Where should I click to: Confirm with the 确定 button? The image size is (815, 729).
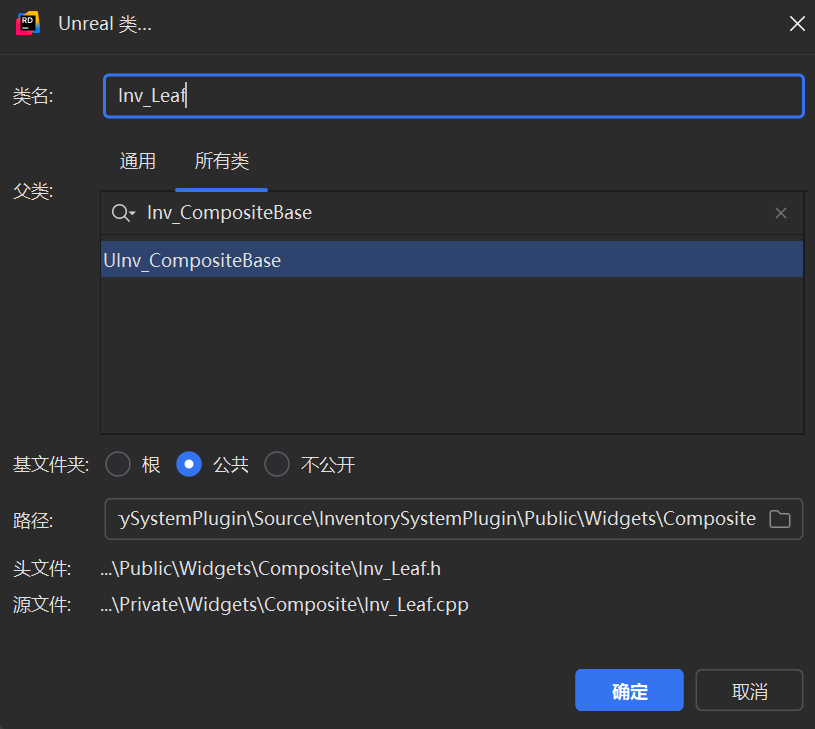(629, 690)
